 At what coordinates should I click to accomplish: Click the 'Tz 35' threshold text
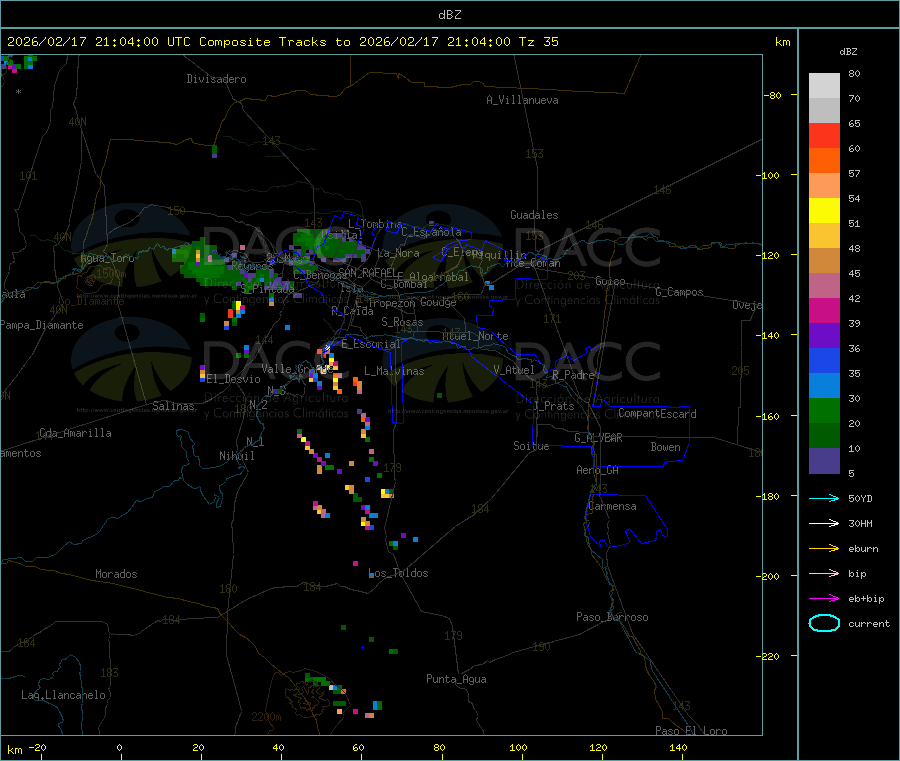pos(538,42)
